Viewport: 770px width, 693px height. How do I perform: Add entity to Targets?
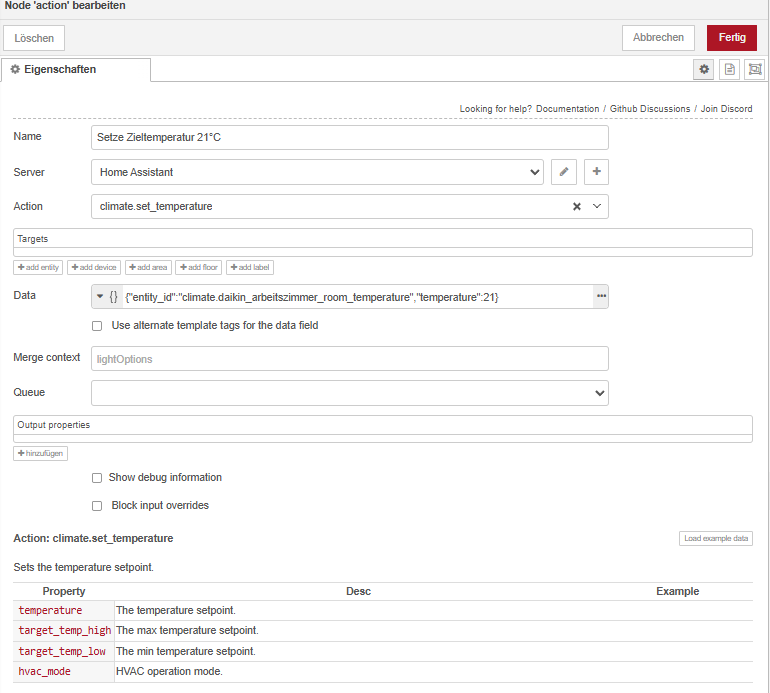[x=39, y=267]
